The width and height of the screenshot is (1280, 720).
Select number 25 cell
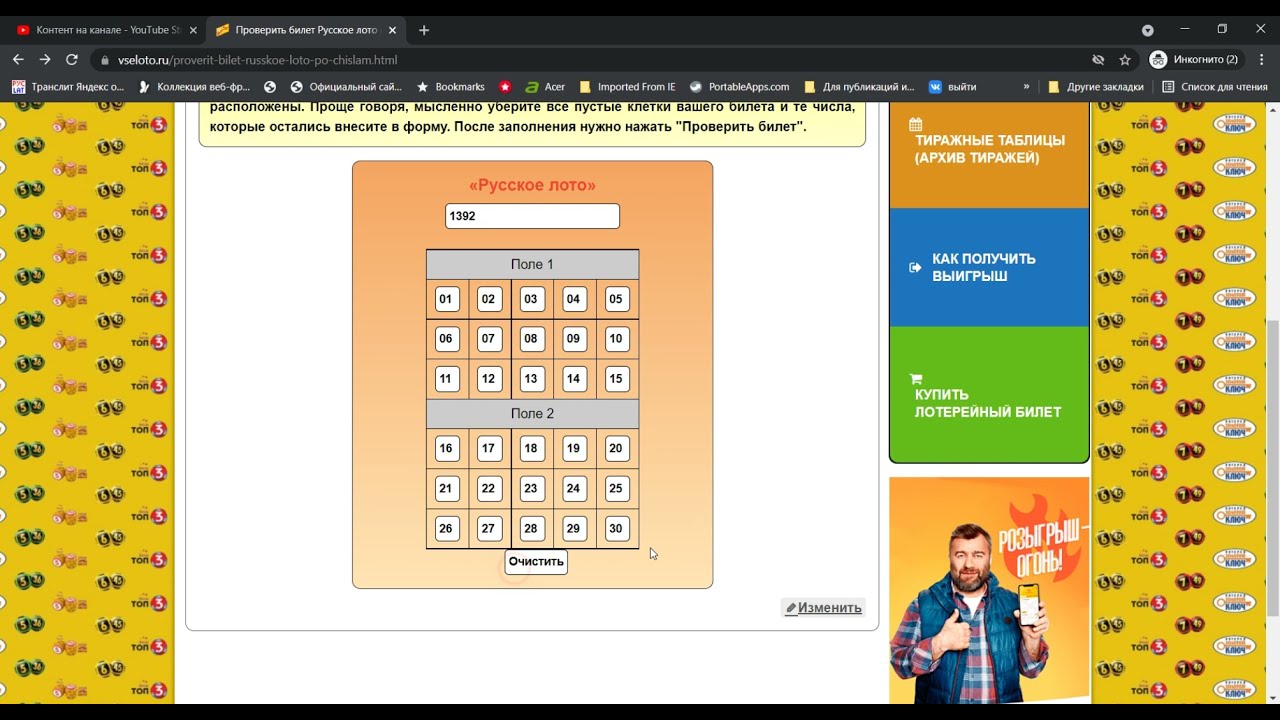point(616,489)
